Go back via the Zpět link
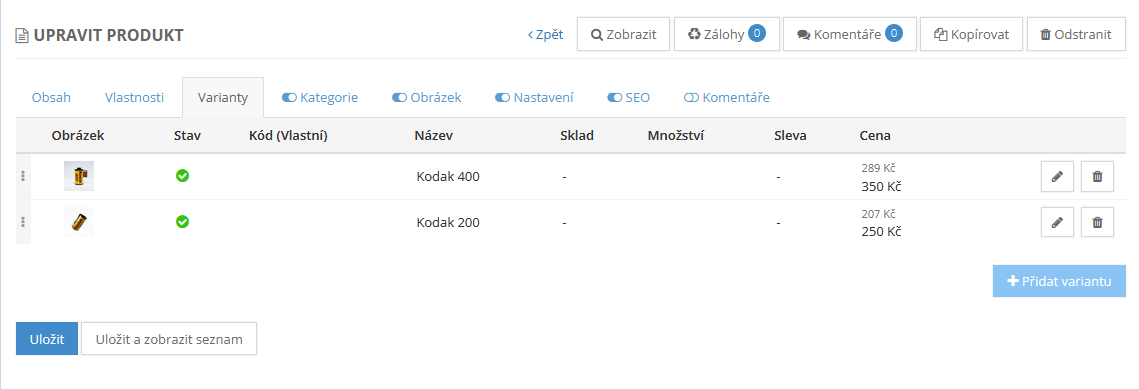The width and height of the screenshot is (1139, 389). tap(546, 34)
